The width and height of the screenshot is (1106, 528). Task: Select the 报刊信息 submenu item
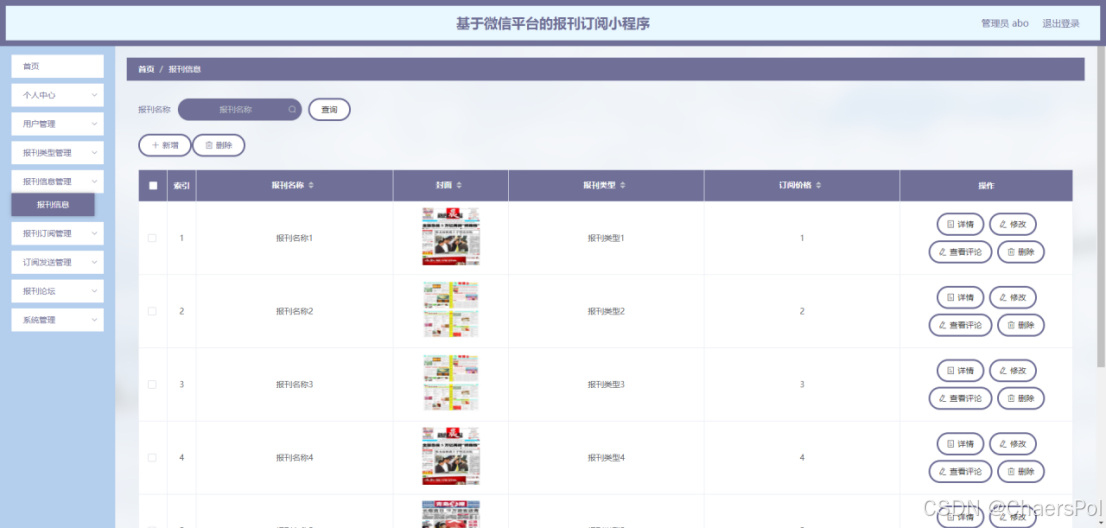tap(53, 205)
